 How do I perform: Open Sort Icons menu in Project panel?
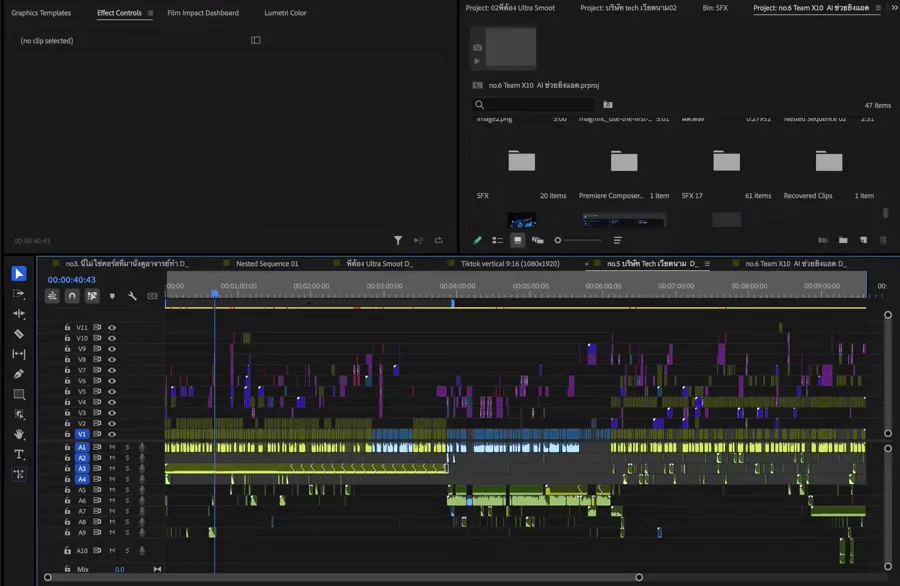[618, 240]
